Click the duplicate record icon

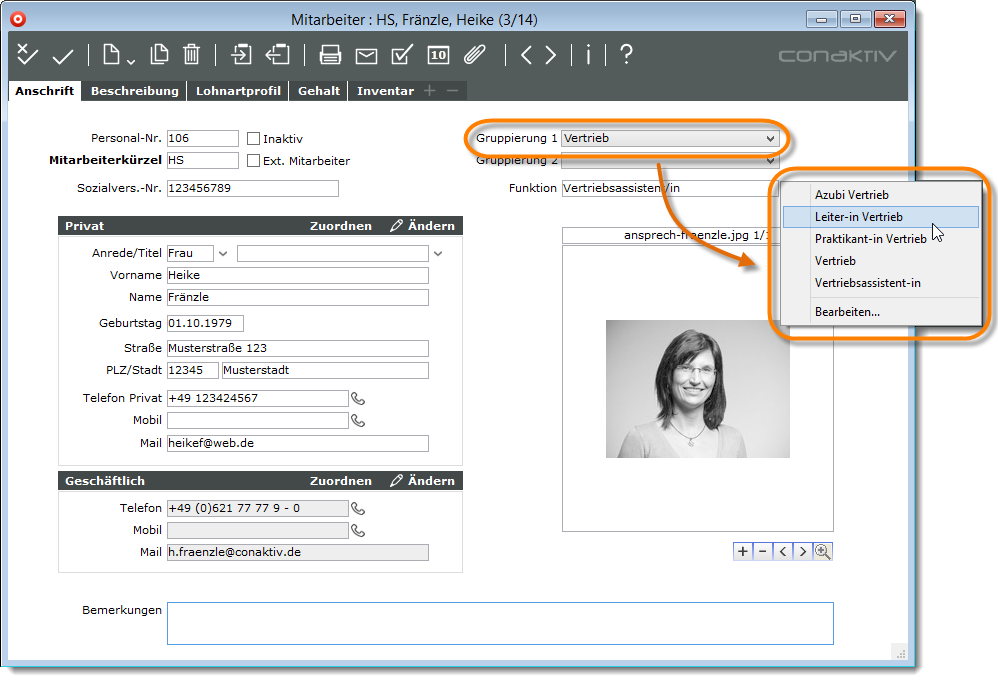[x=159, y=56]
